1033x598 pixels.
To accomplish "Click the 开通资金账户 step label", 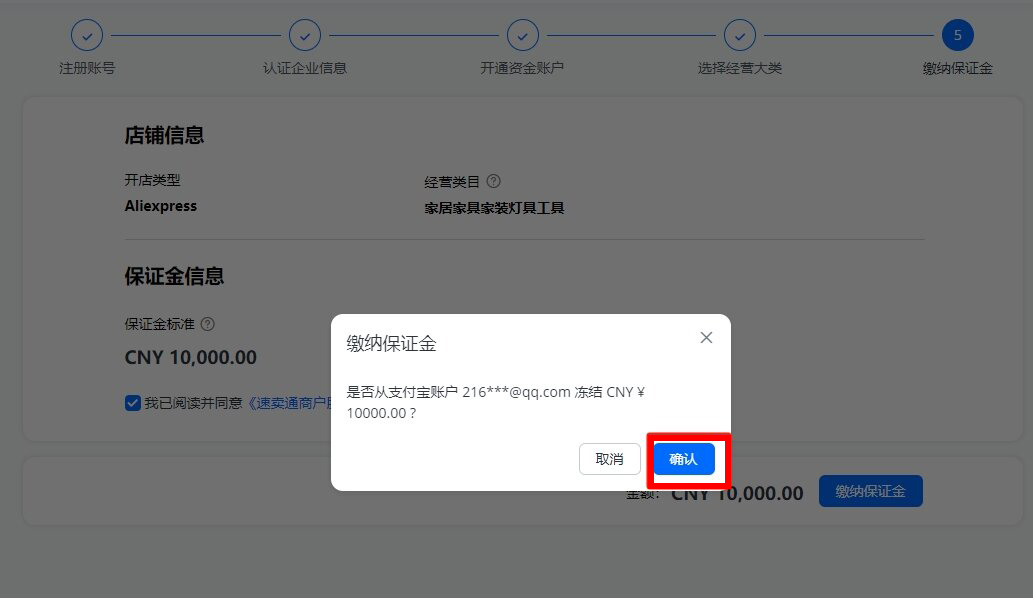I will [x=522, y=68].
